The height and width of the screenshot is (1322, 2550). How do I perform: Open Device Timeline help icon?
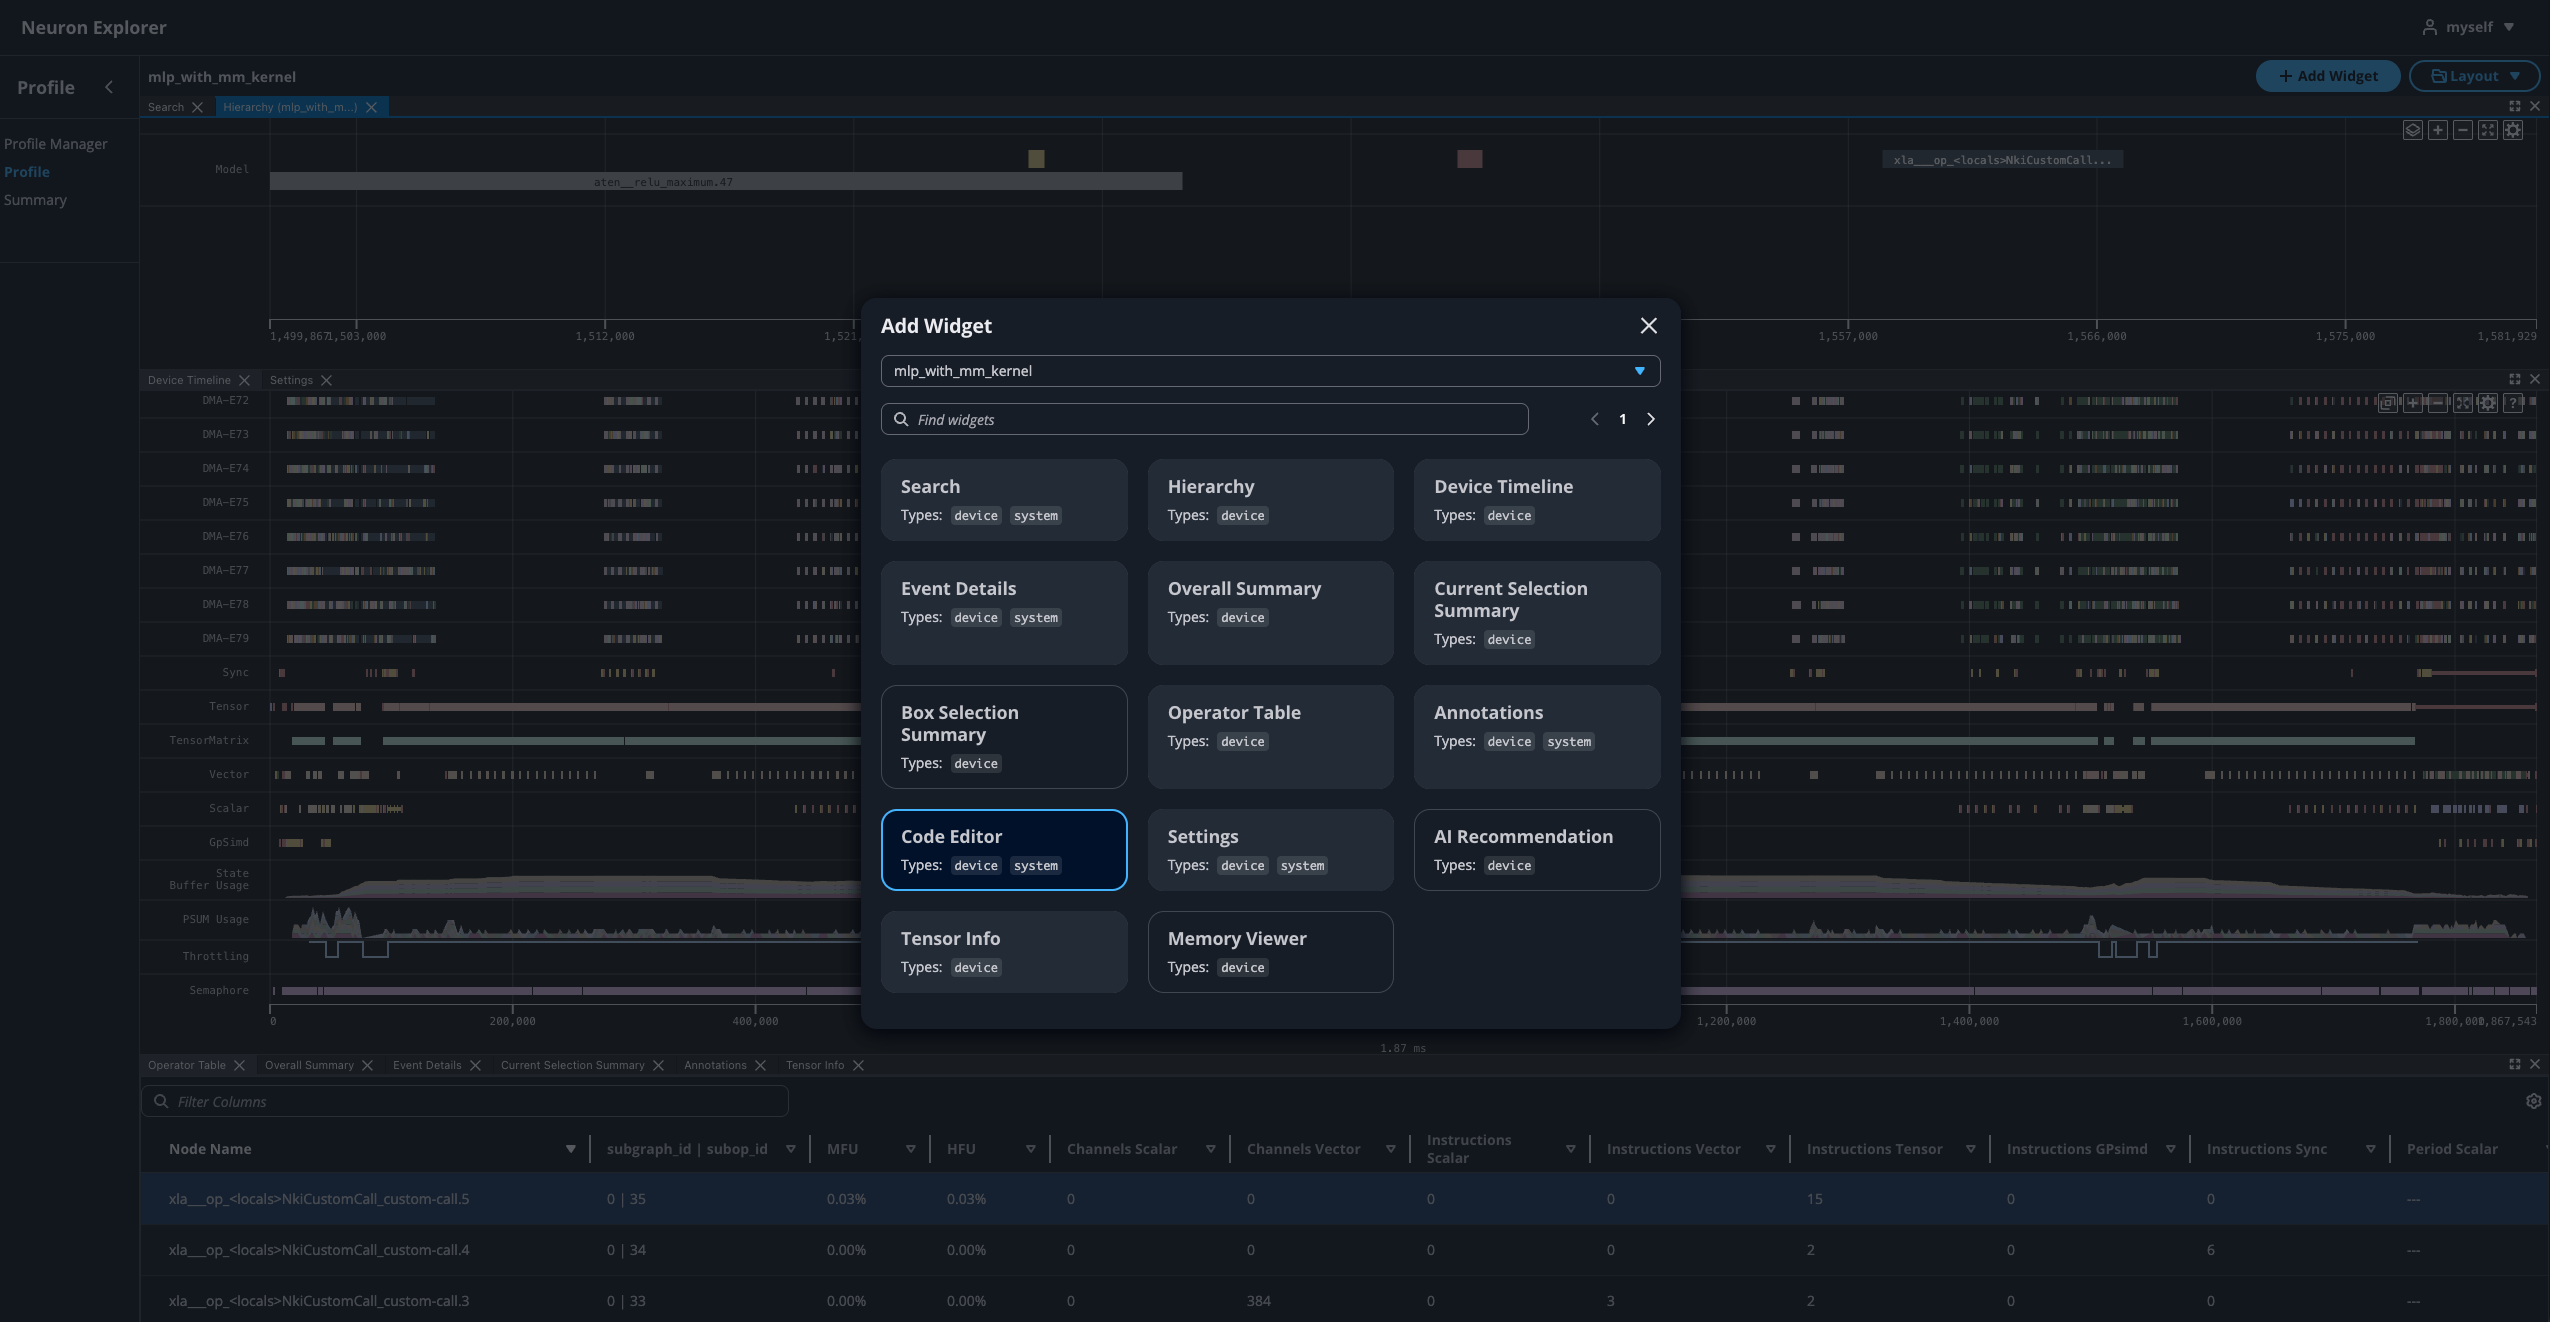(x=2513, y=403)
